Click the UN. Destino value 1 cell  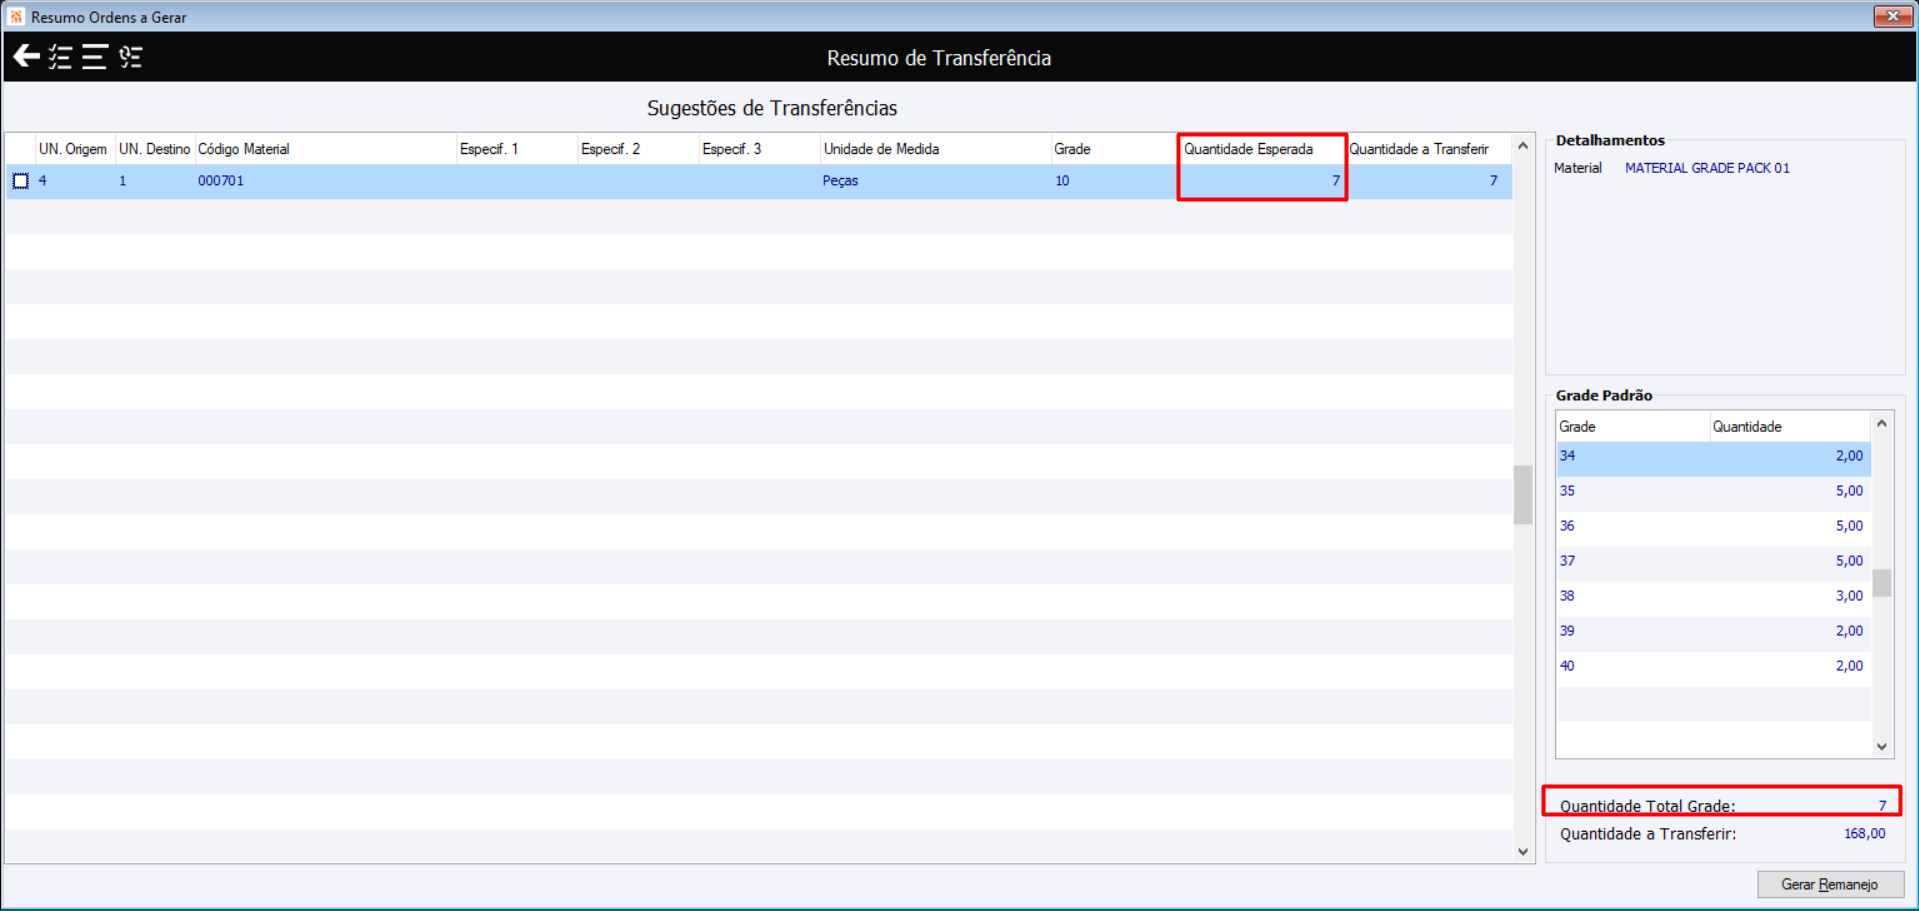click(x=123, y=181)
